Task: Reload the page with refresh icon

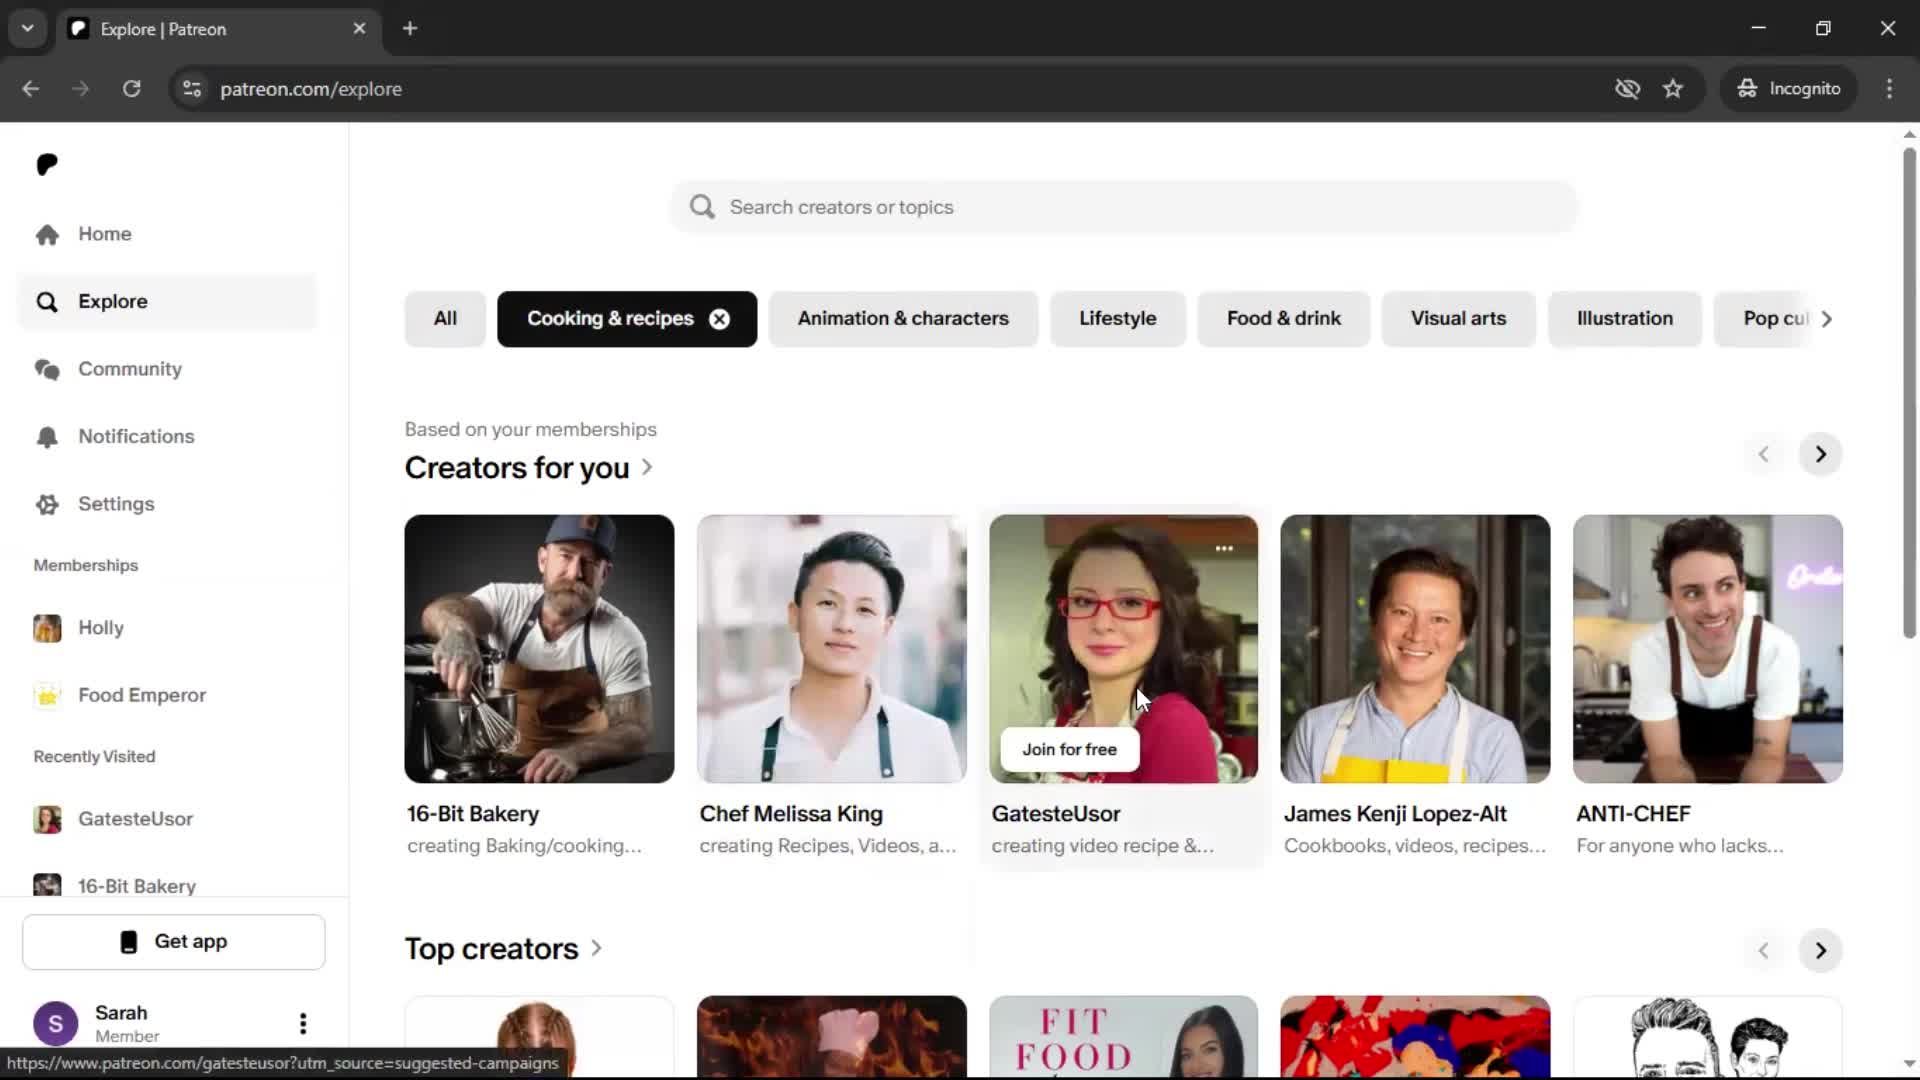Action: click(131, 89)
